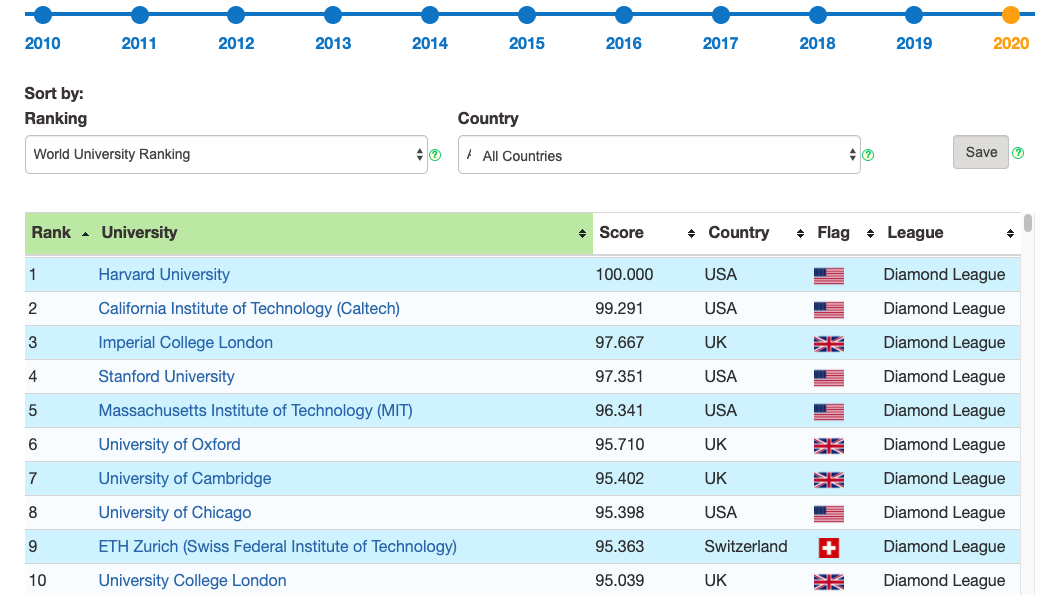Select year 2019 on the timeline

pos(914,15)
